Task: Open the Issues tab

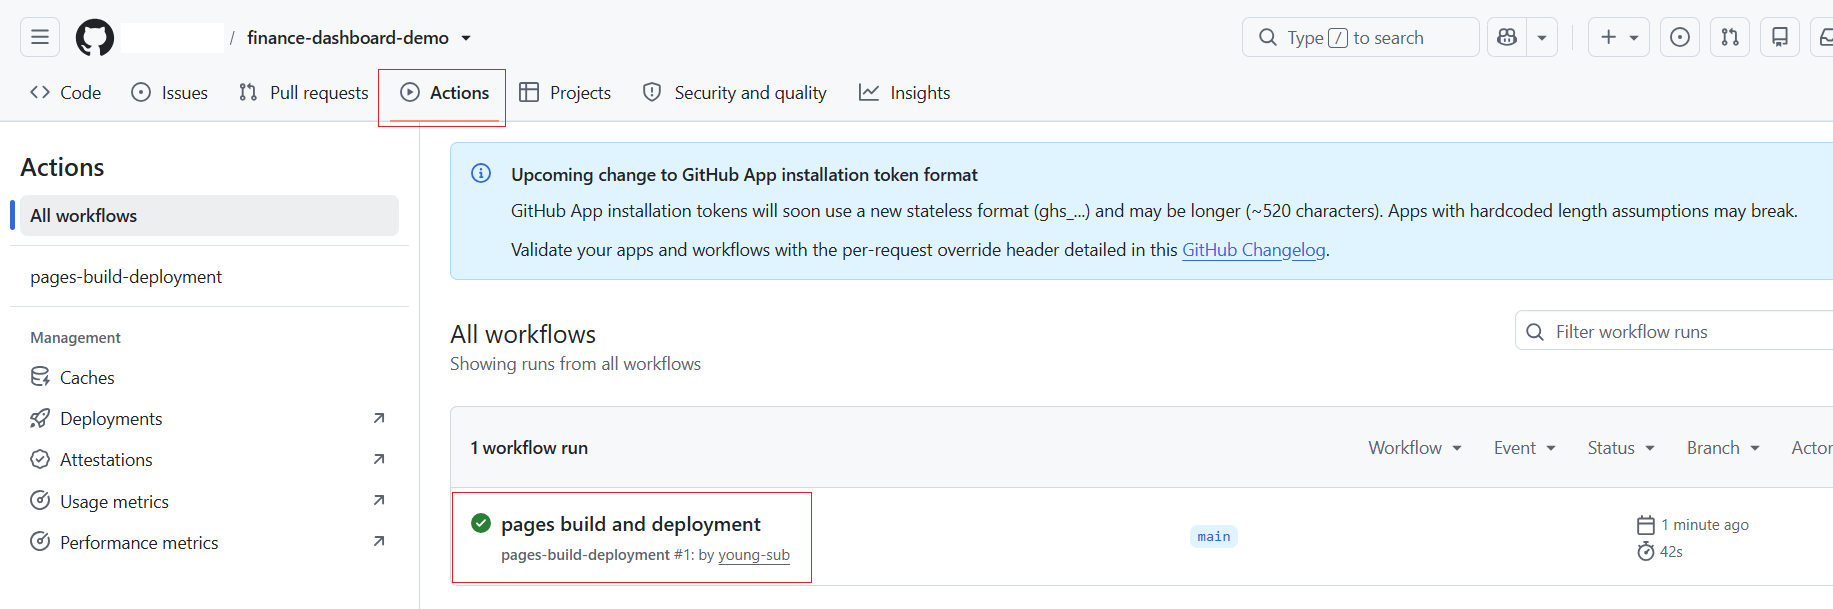Action: (170, 93)
